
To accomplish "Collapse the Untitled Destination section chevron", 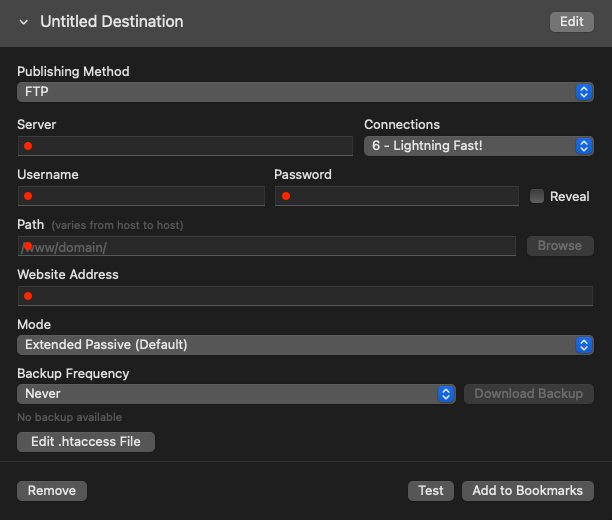I will 24,22.
